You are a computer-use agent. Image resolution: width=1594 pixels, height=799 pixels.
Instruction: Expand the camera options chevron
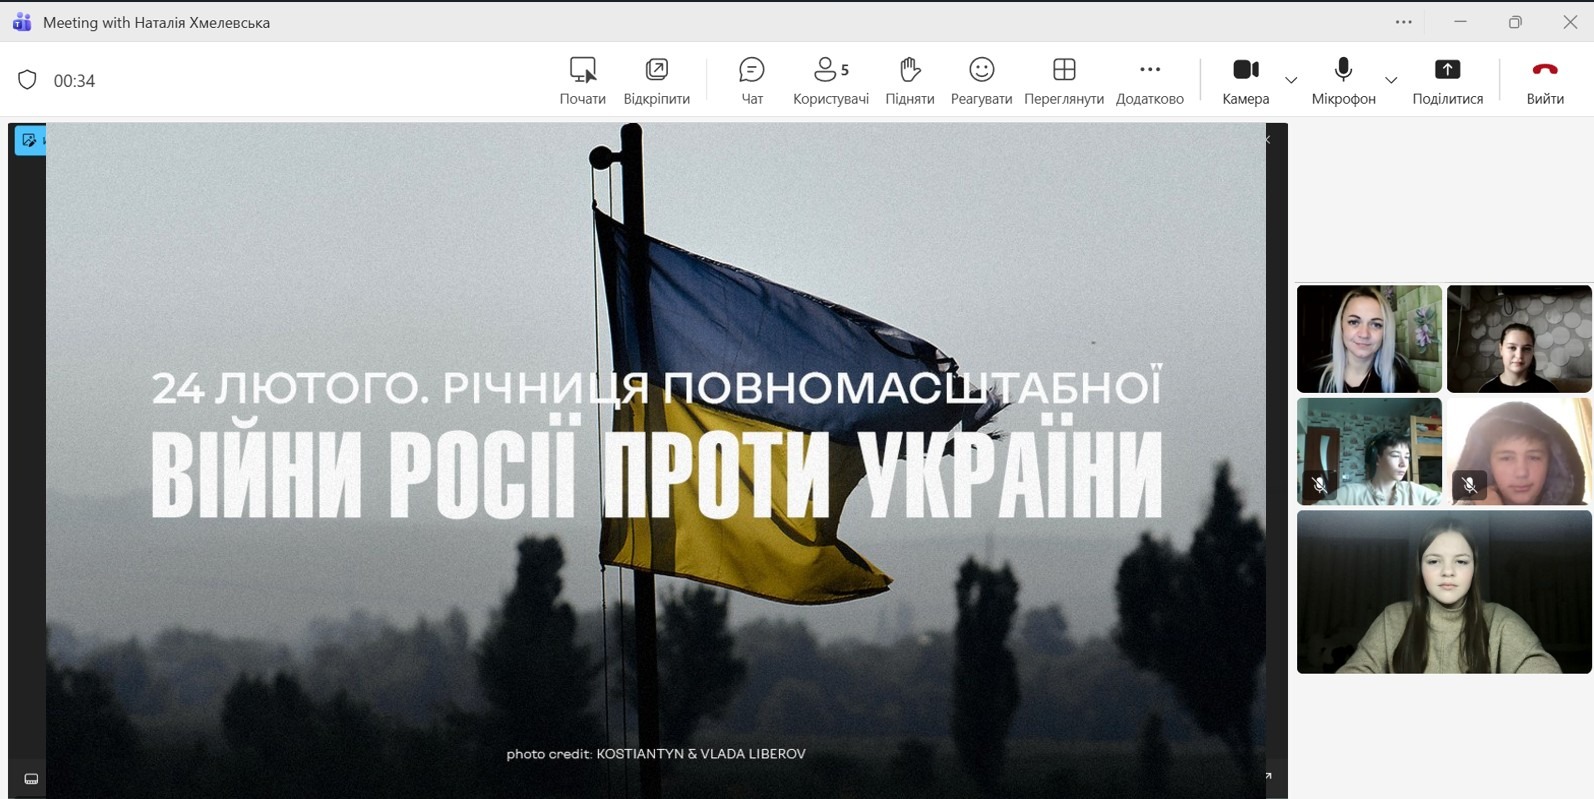pos(1291,80)
